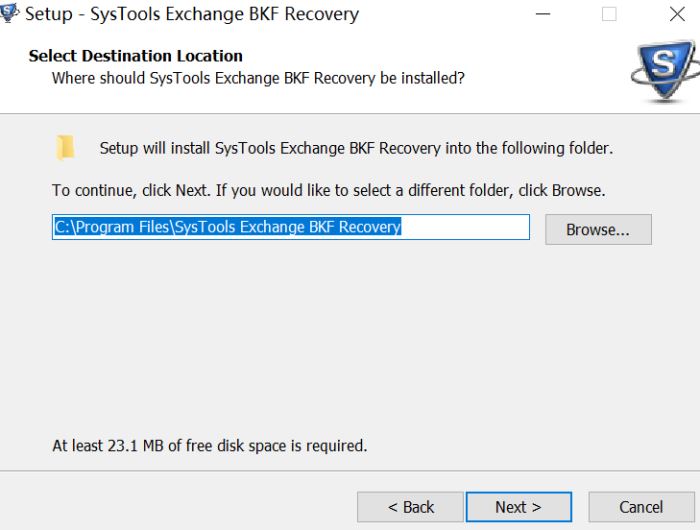Click the free disk space requirement text
The image size is (700, 530).
209,445
